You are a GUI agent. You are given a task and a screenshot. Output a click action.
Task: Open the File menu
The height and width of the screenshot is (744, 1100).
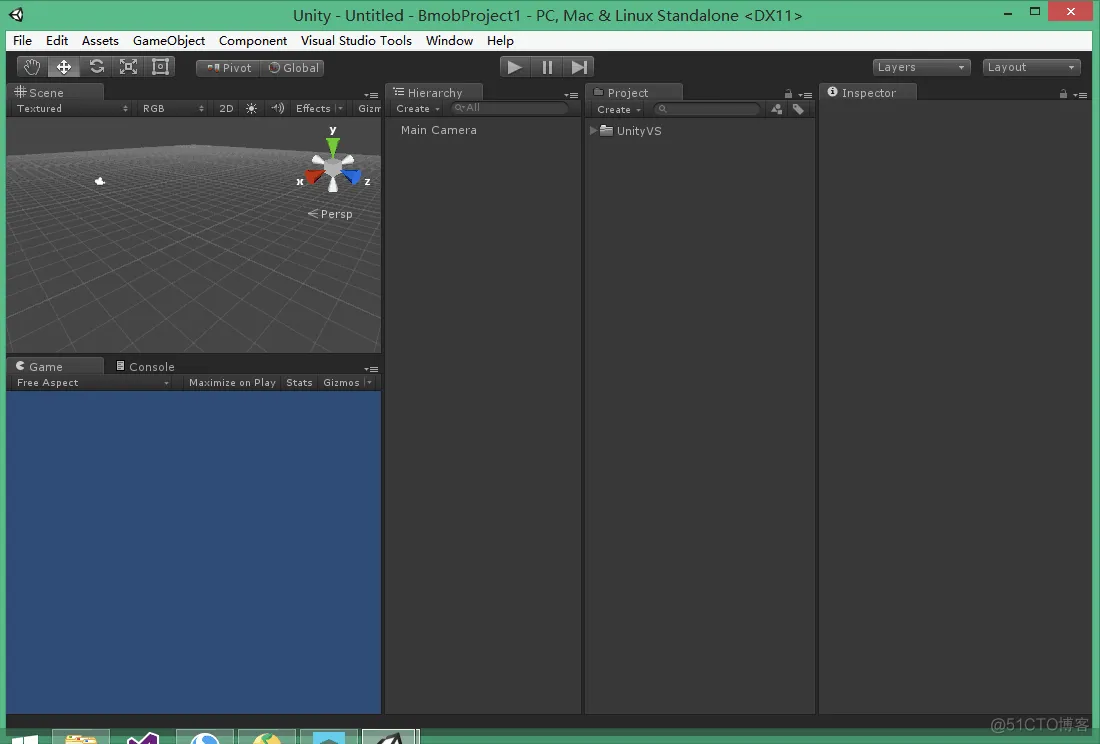22,41
